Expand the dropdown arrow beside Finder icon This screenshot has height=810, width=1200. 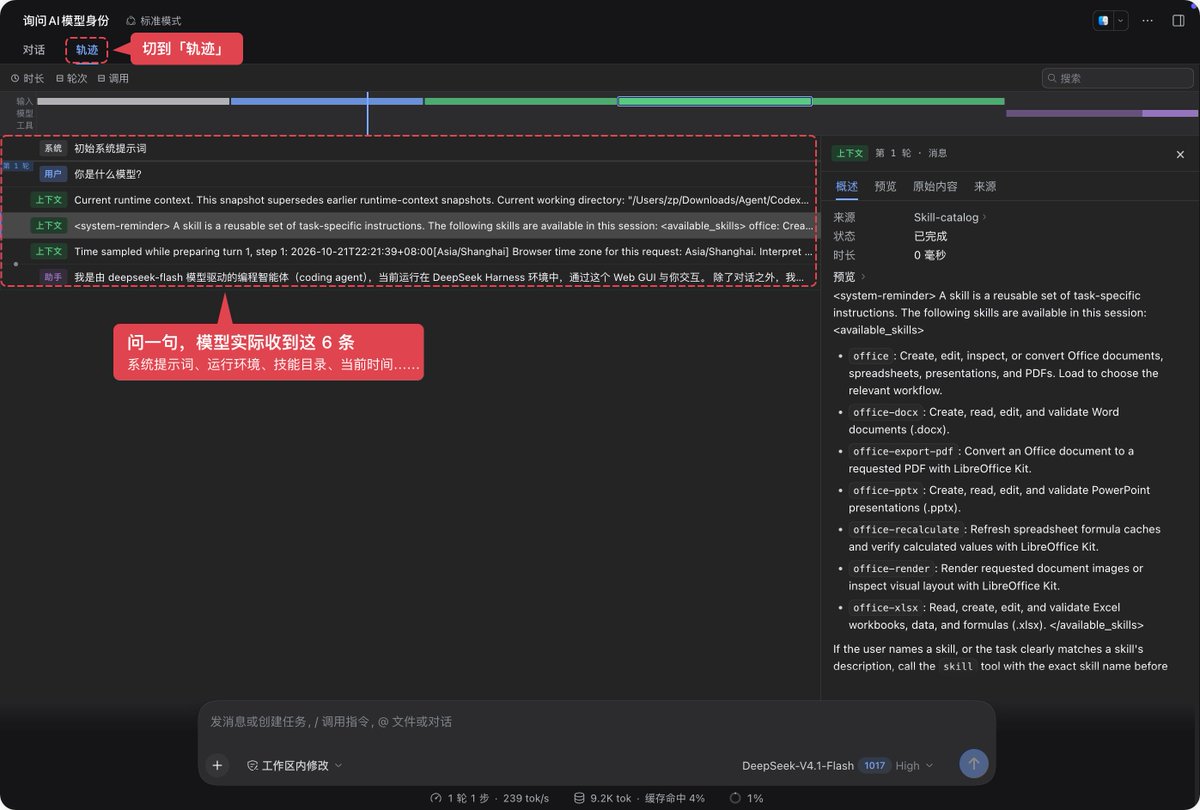(x=1120, y=20)
